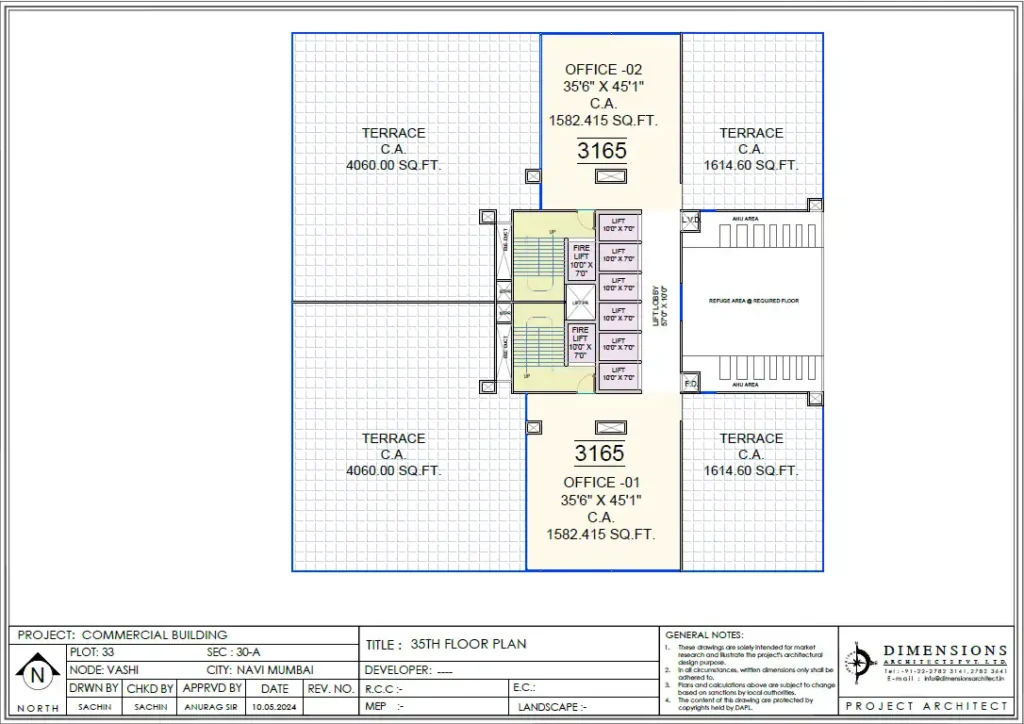Viewport: 1024px width, 724px height.
Task: Select the Office-02 room label
Action: (603, 70)
